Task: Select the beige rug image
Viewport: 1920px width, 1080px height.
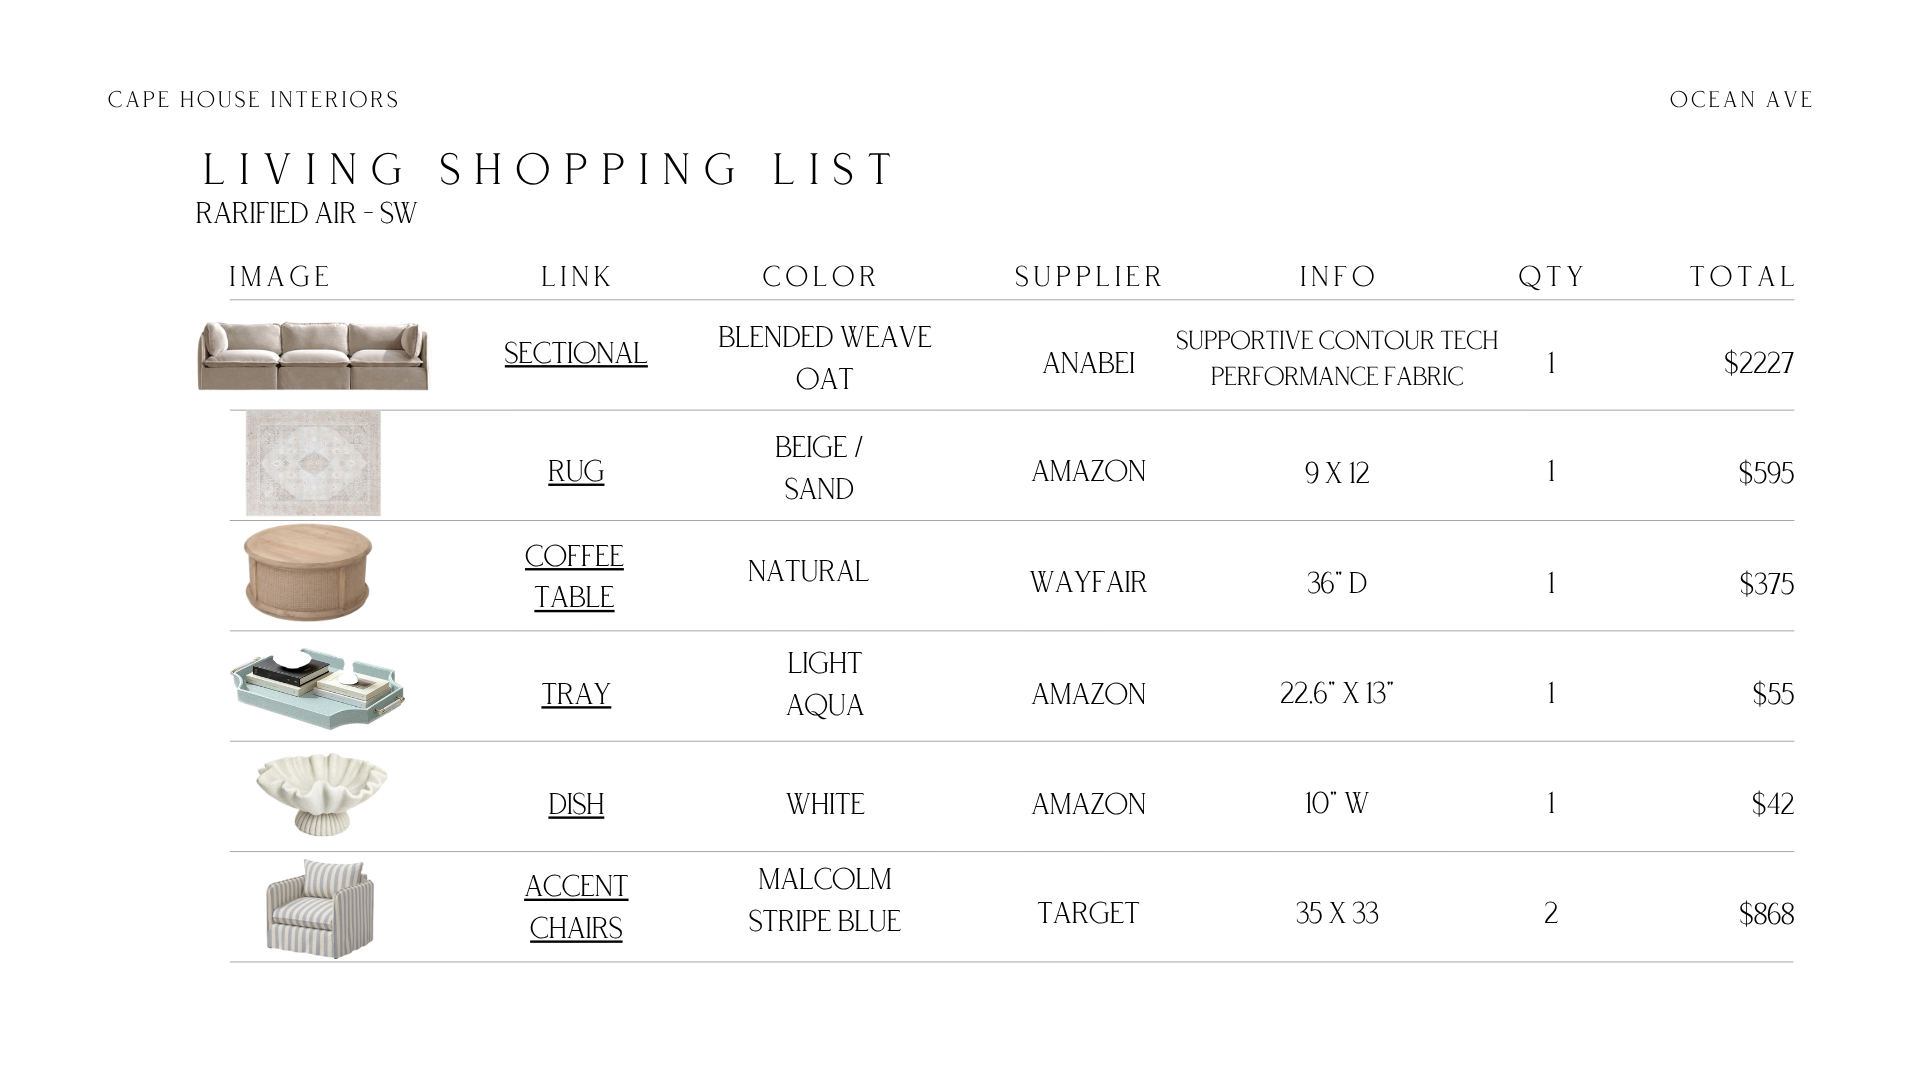Action: point(313,463)
